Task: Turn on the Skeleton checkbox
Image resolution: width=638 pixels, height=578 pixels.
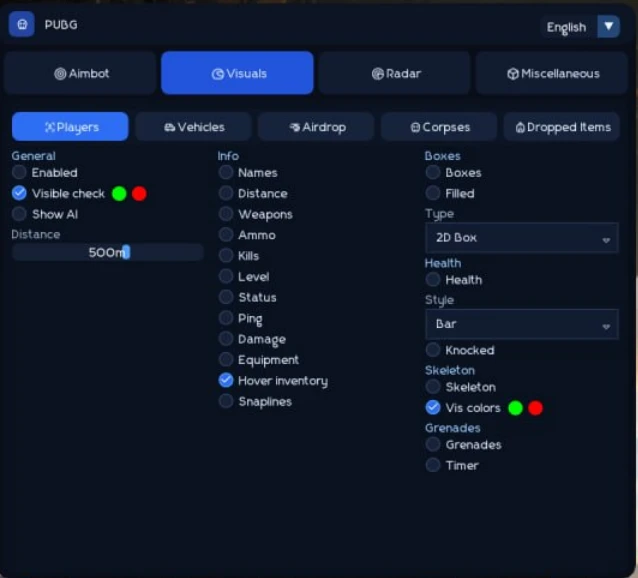Action: pyautogui.click(x=433, y=387)
